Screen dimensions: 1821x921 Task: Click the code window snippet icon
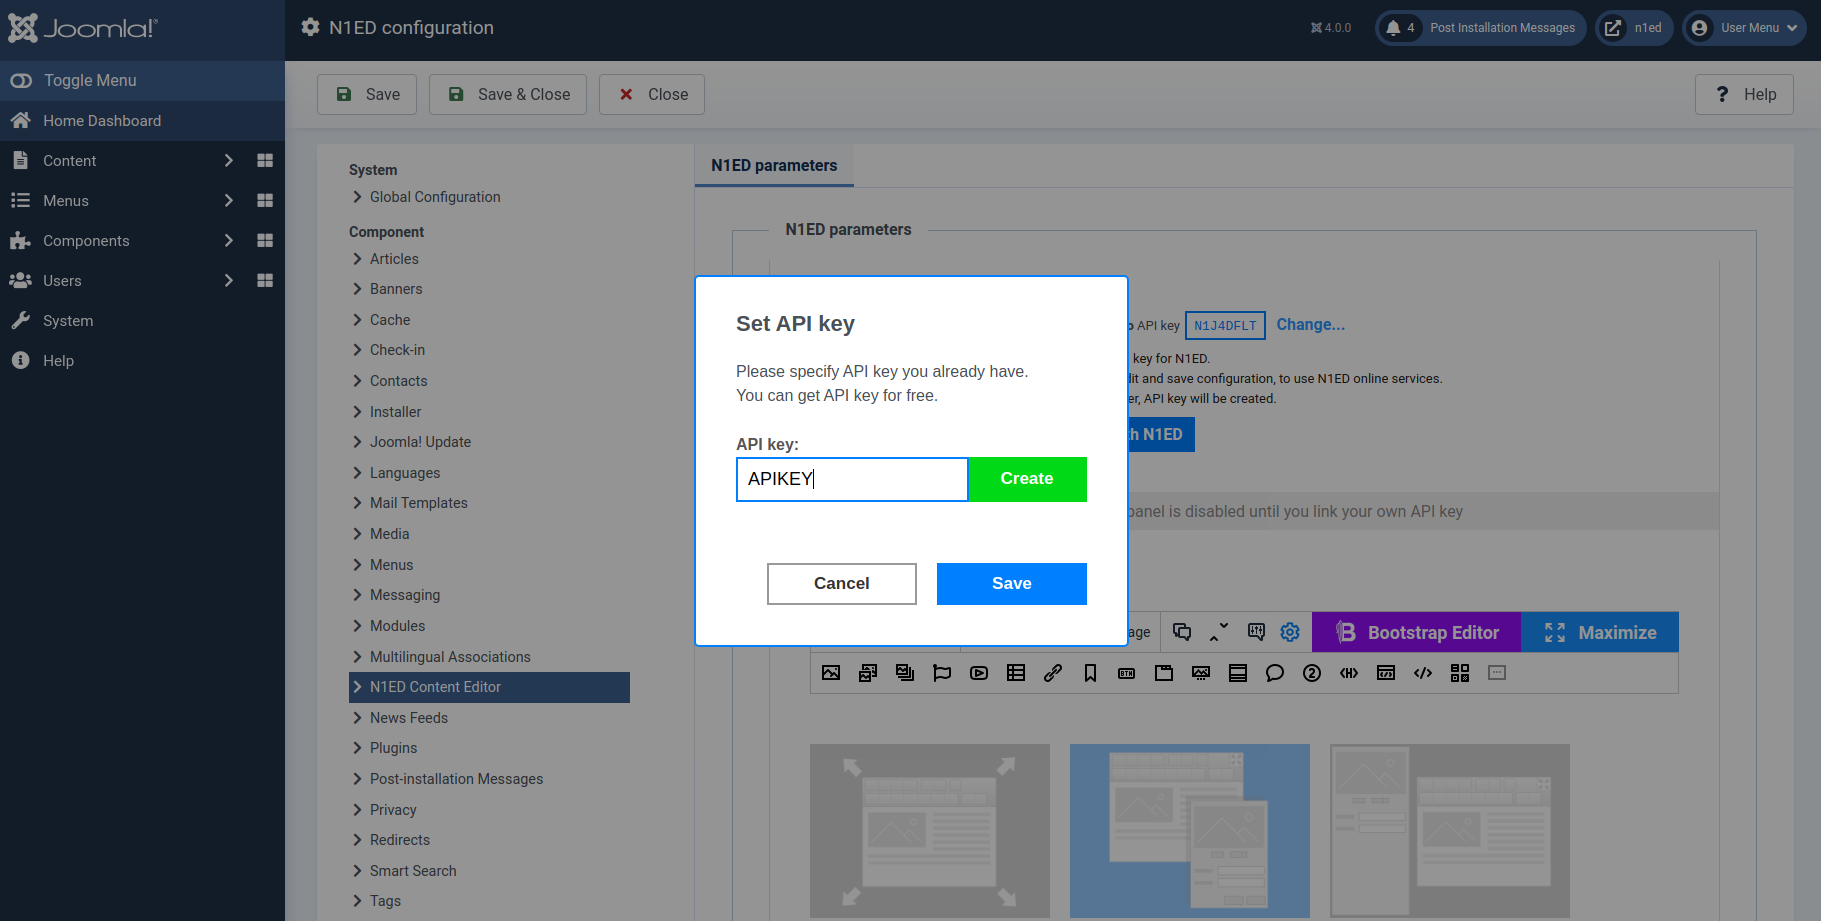[x=1386, y=673]
